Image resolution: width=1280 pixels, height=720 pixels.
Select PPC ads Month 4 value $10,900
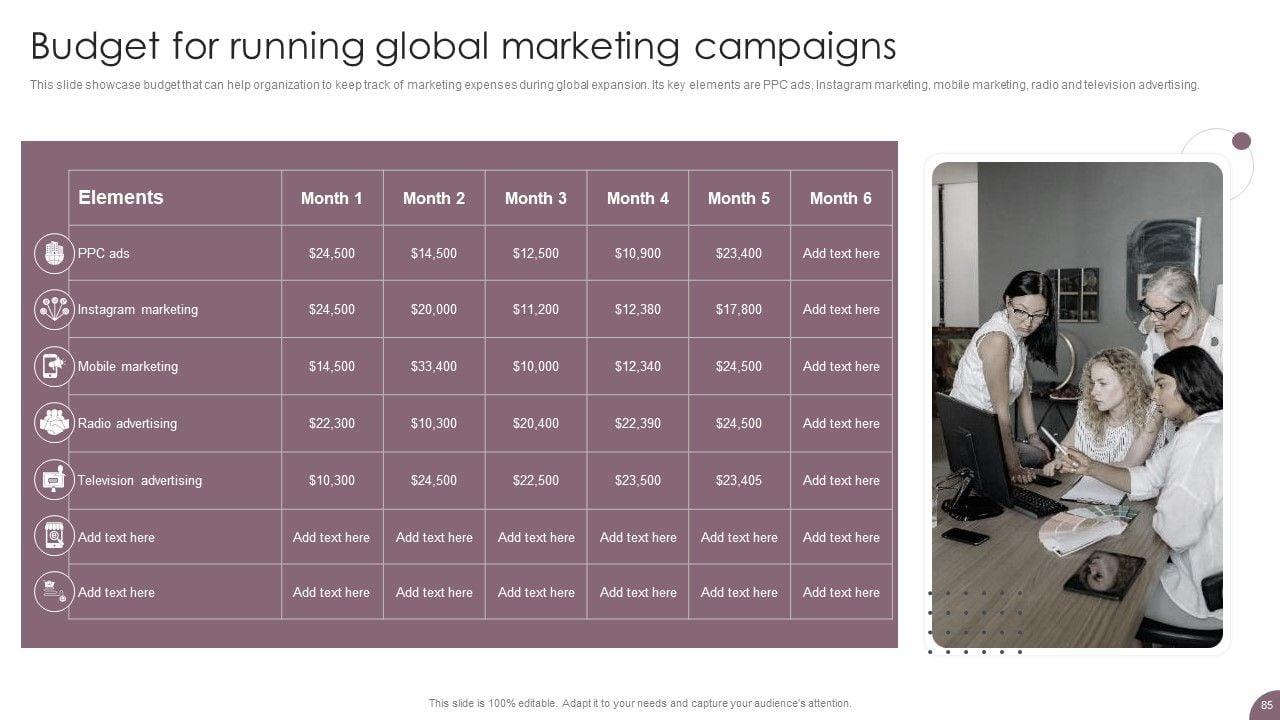tap(638, 254)
